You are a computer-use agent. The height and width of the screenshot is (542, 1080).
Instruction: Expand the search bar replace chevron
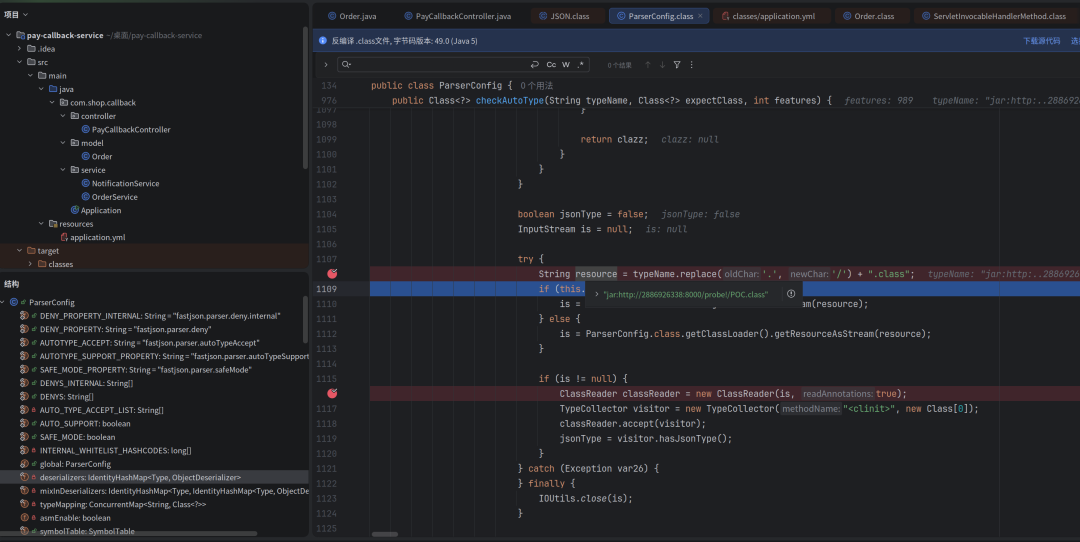click(x=326, y=65)
